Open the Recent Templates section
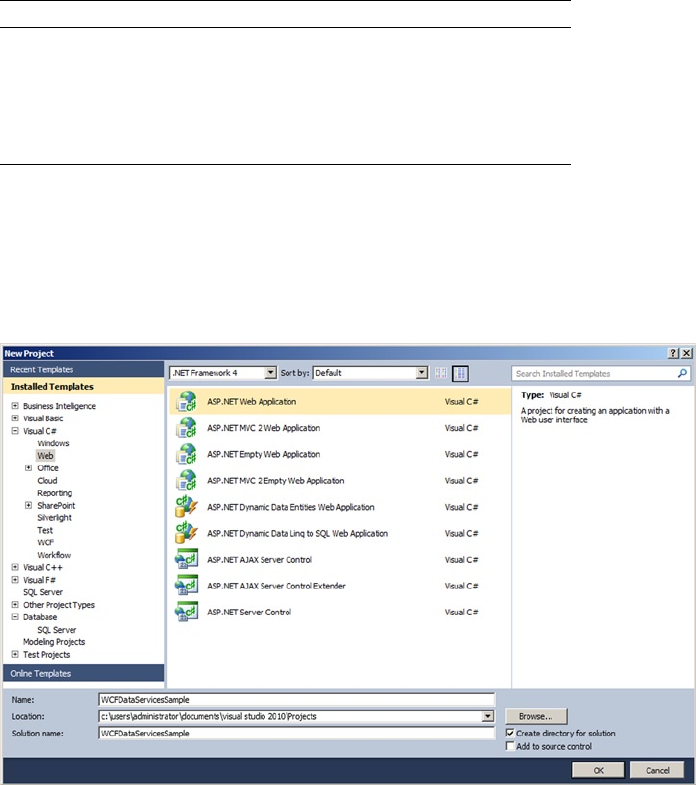The width and height of the screenshot is (696, 785). coord(83,369)
